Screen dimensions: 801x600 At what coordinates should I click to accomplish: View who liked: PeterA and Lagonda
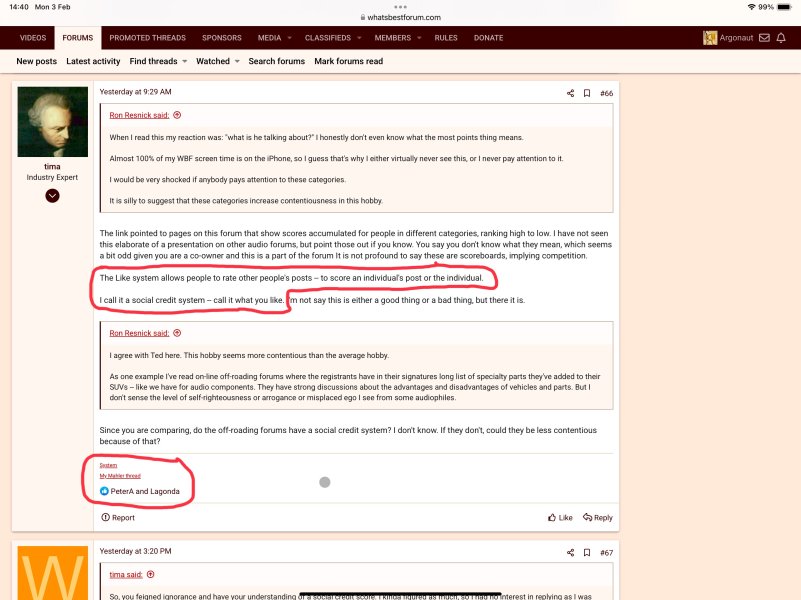[145, 491]
